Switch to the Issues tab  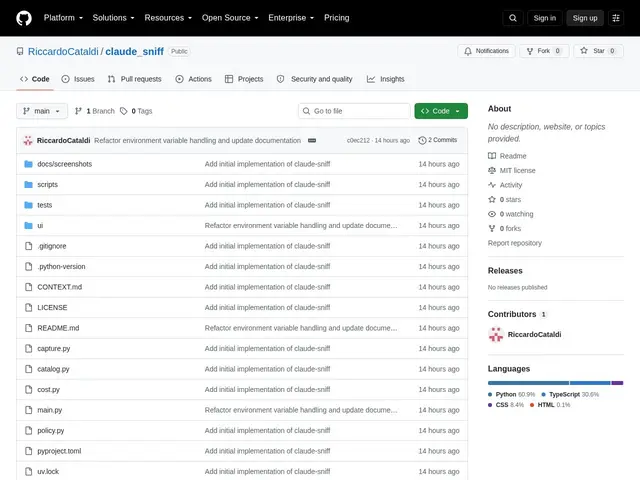[x=78, y=79]
